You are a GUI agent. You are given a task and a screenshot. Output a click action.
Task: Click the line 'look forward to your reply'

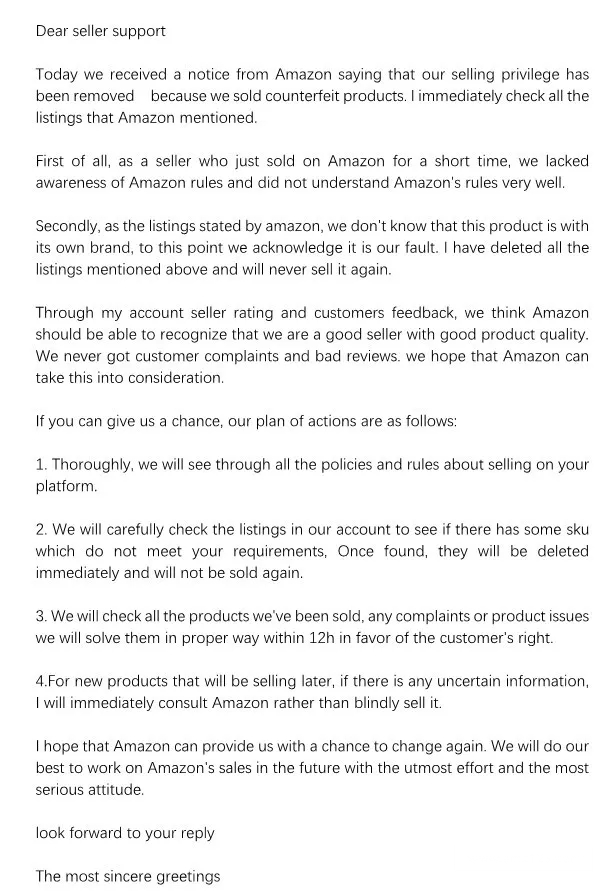[125, 833]
